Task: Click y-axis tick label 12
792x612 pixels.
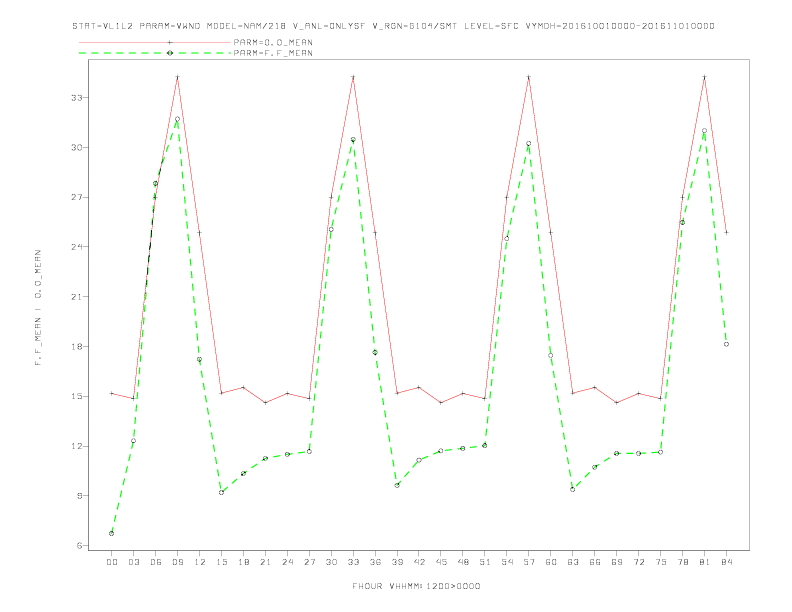Action: tap(76, 446)
